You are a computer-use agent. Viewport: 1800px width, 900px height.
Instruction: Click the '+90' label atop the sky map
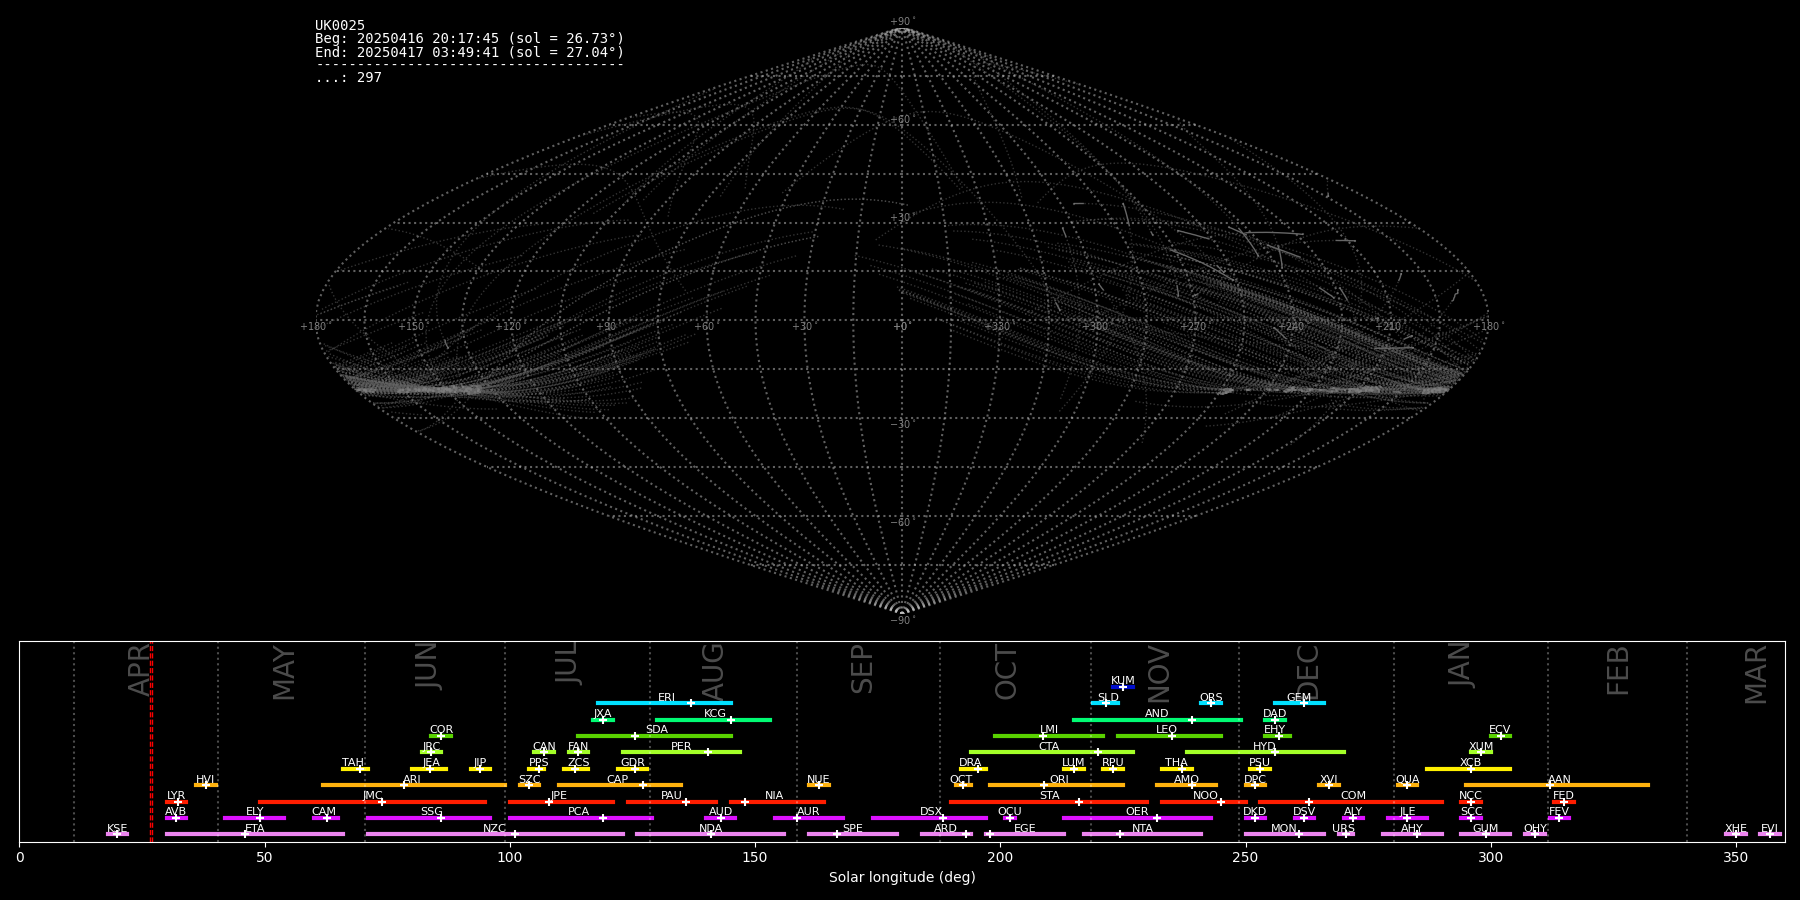(901, 22)
